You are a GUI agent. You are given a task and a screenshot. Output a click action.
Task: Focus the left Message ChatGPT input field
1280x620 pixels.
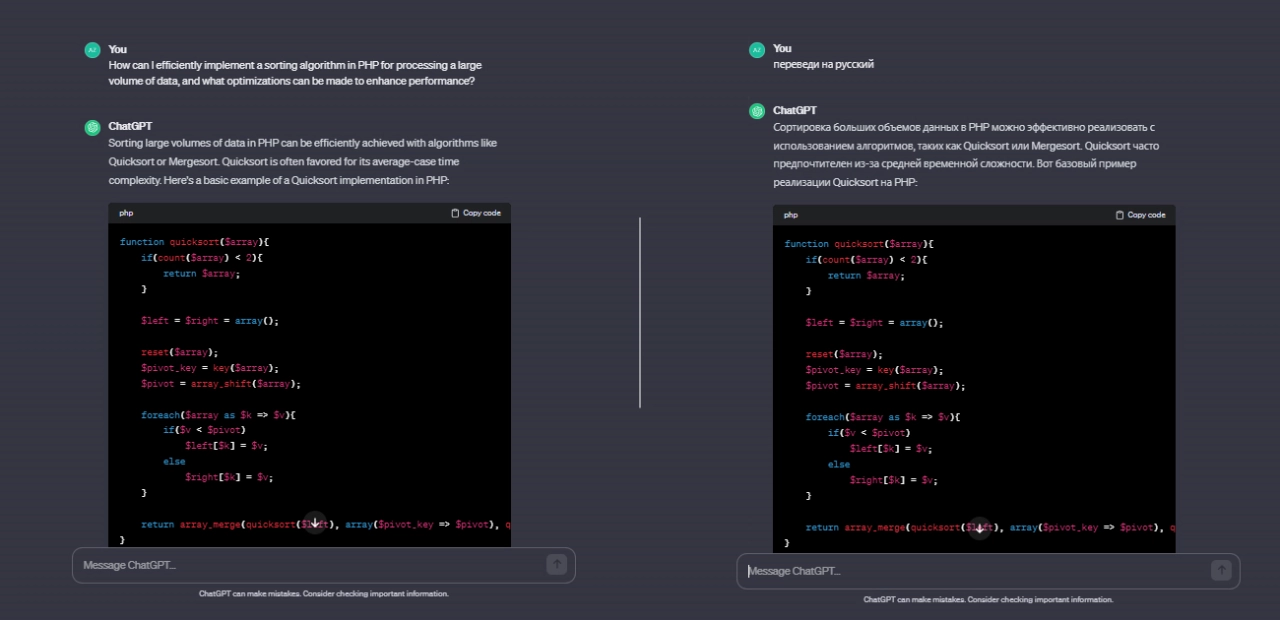(x=310, y=565)
